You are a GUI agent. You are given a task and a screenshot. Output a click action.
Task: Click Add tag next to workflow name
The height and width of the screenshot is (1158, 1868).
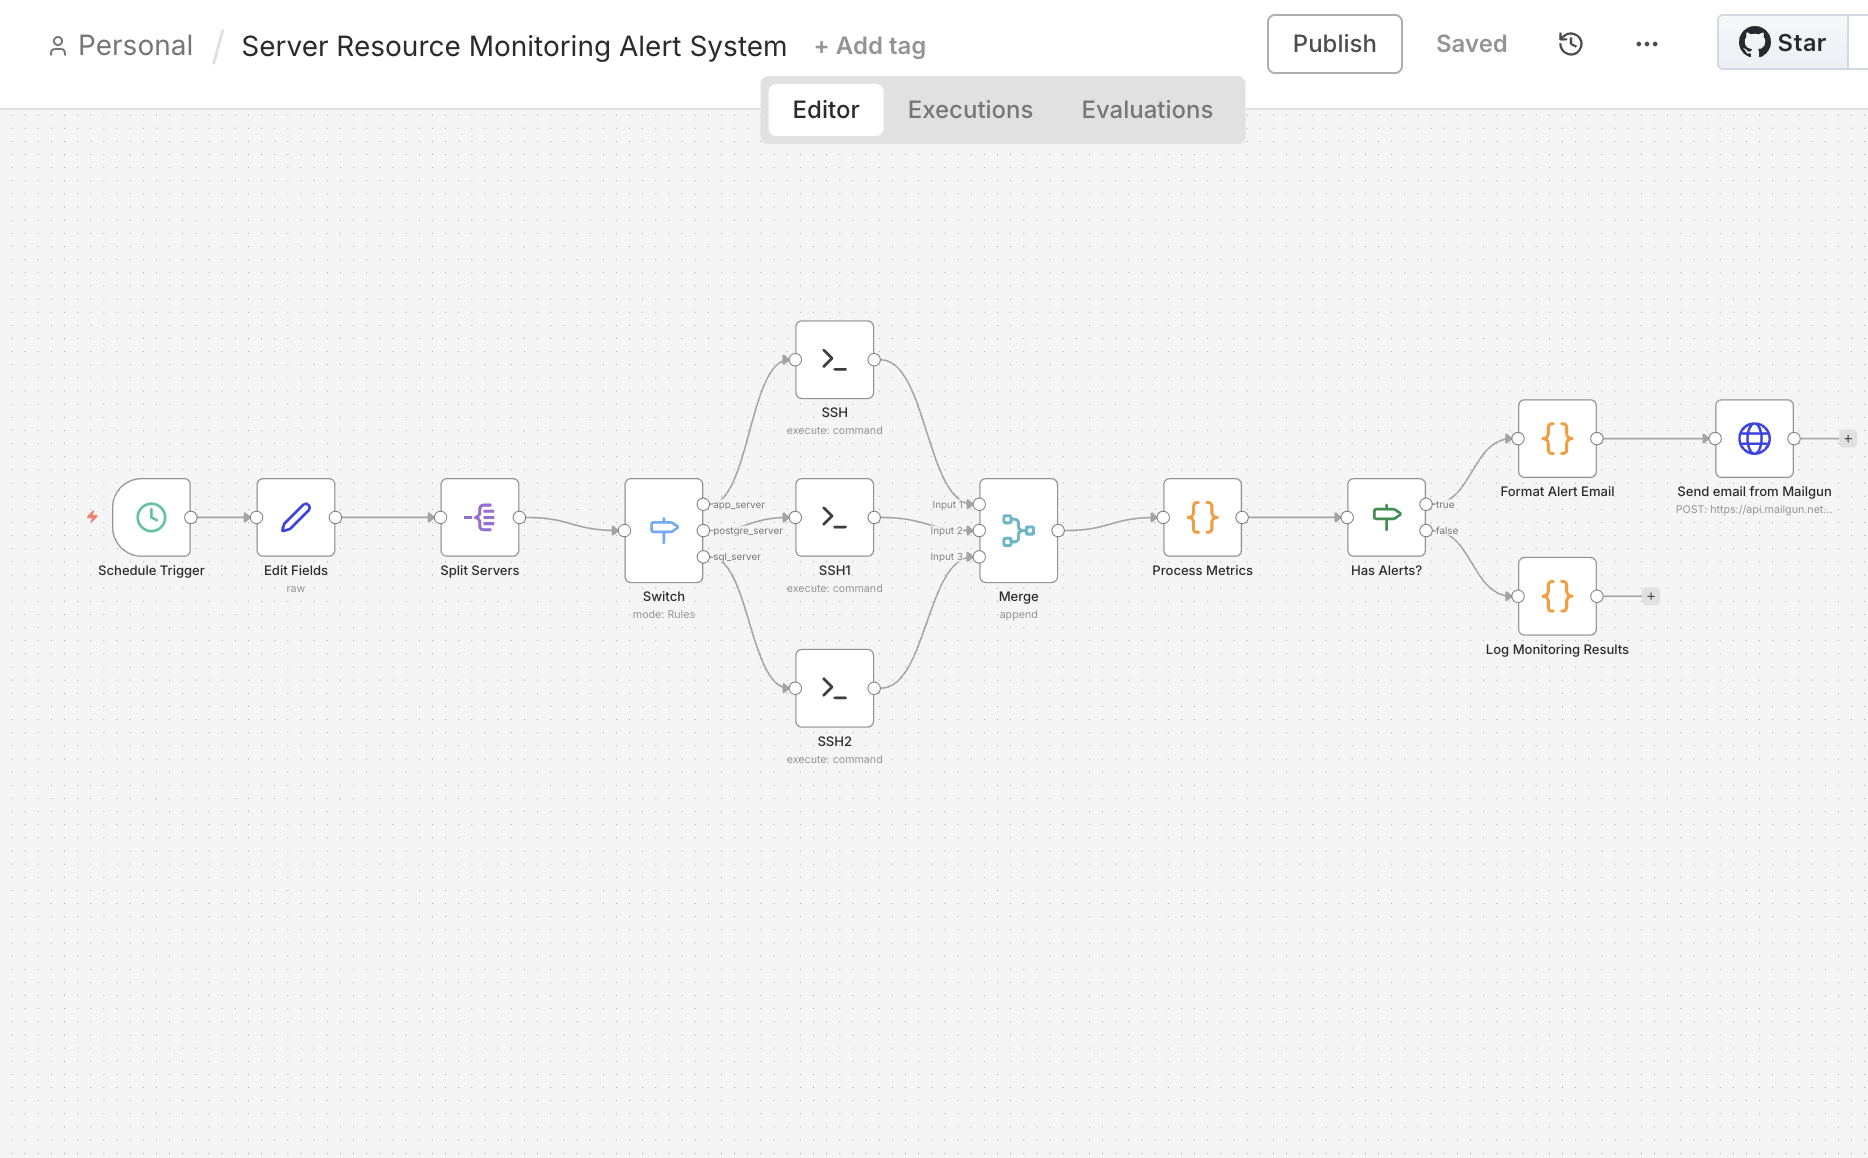pyautogui.click(x=870, y=46)
